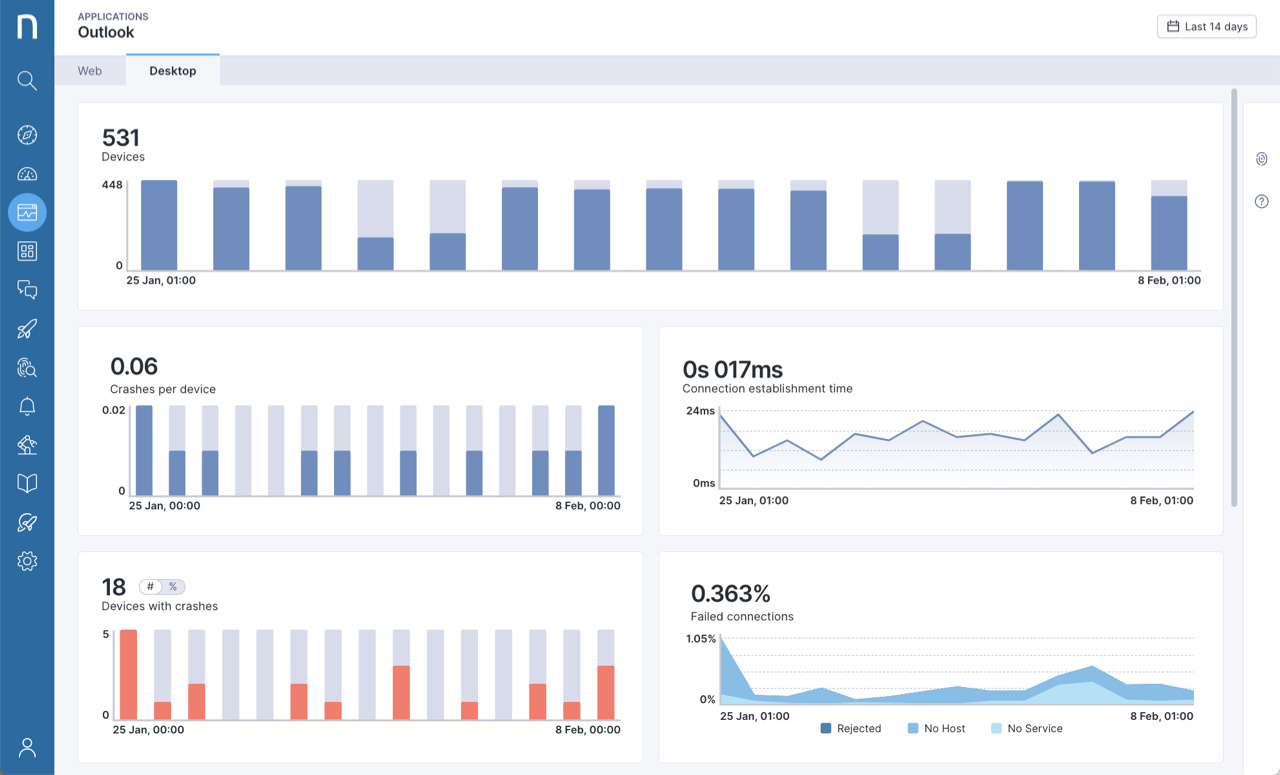Open the Last 14 days date range picker
This screenshot has width=1280, height=775.
[1206, 26]
